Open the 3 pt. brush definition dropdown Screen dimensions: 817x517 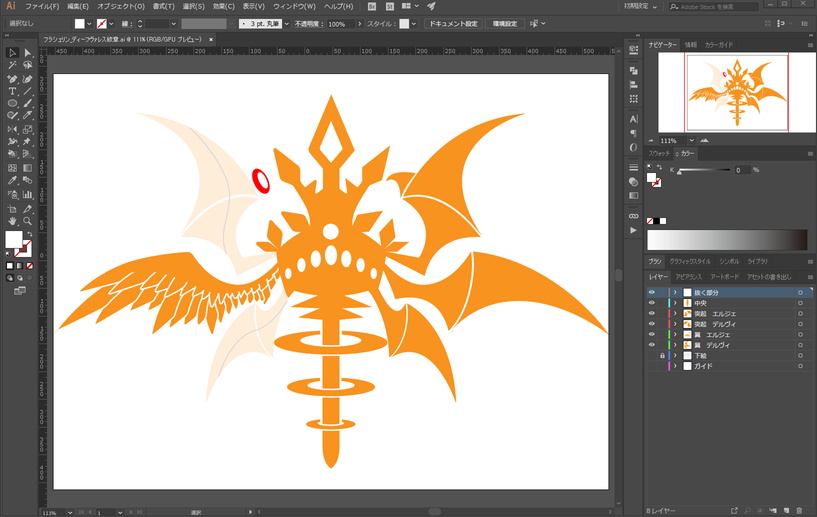click(x=286, y=24)
